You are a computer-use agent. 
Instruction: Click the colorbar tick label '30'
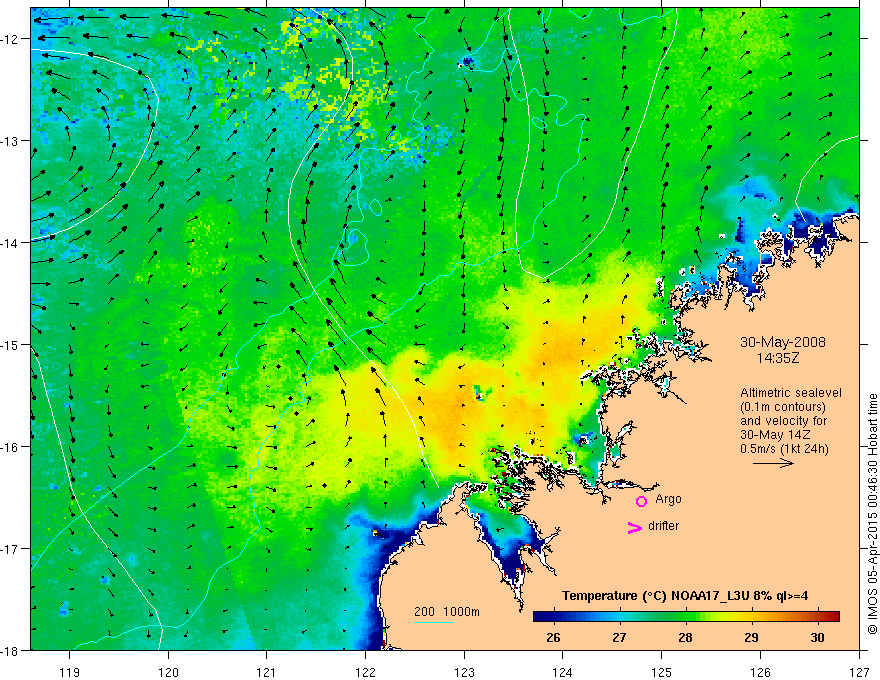pyautogui.click(x=817, y=637)
